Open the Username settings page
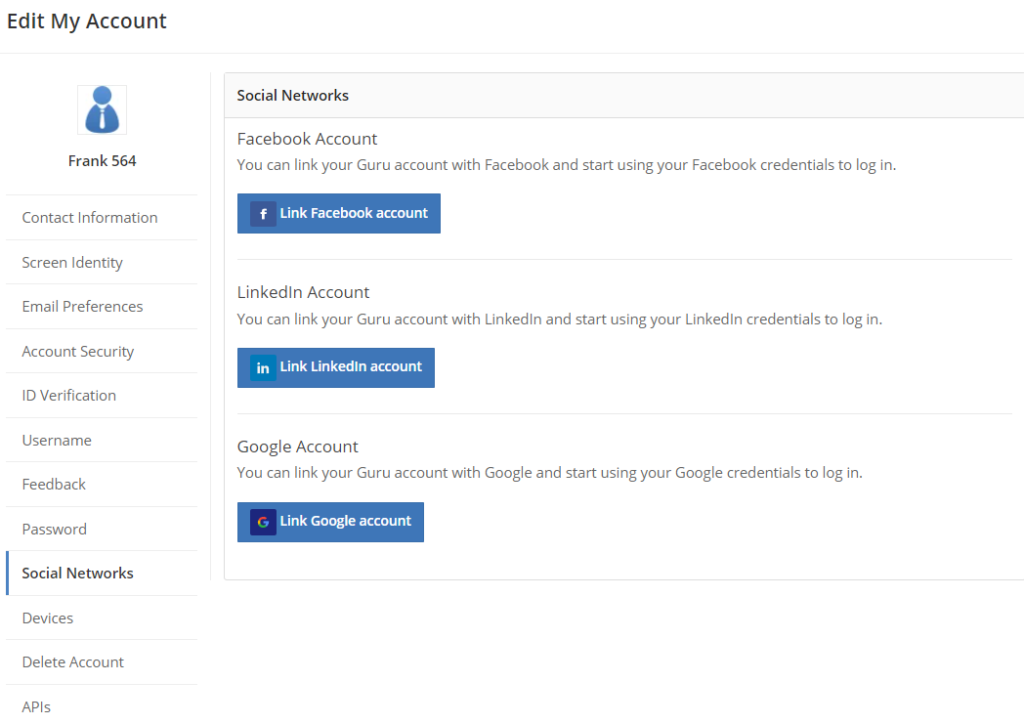Image resolution: width=1024 pixels, height=724 pixels. [x=57, y=441]
